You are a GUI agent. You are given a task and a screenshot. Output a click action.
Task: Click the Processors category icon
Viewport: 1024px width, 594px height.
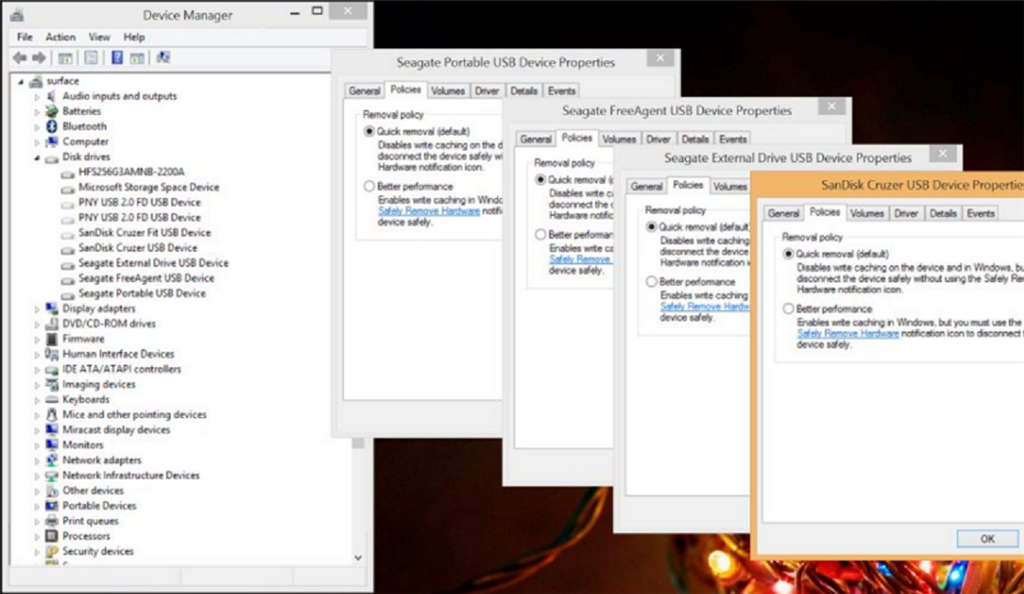tap(52, 536)
